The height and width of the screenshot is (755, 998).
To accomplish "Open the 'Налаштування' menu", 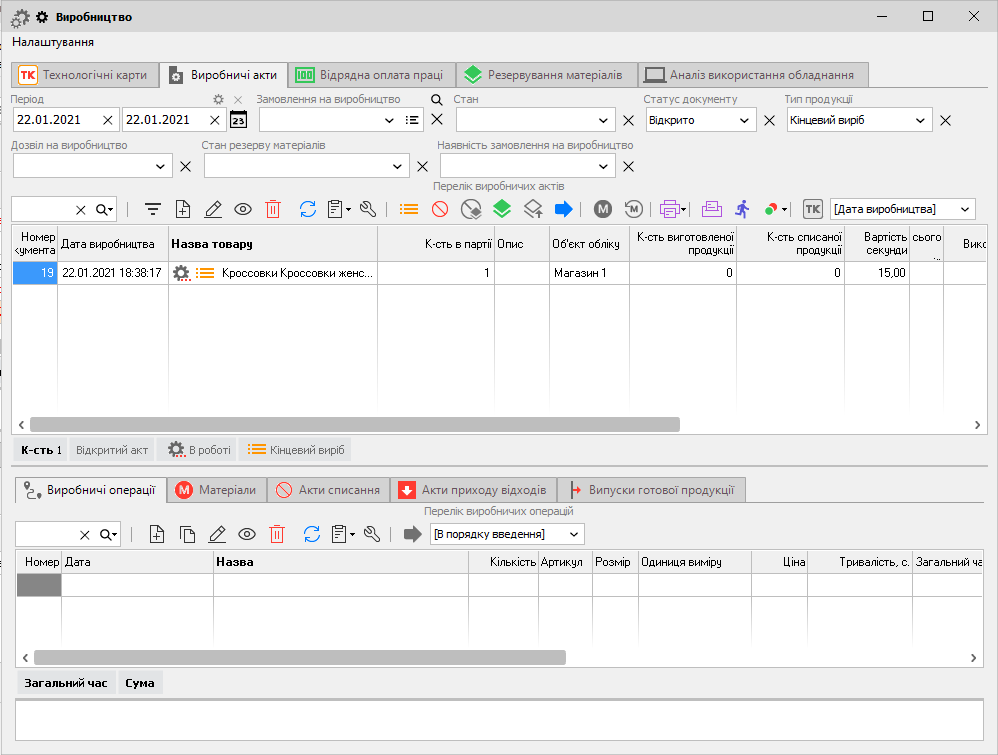I will [53, 43].
